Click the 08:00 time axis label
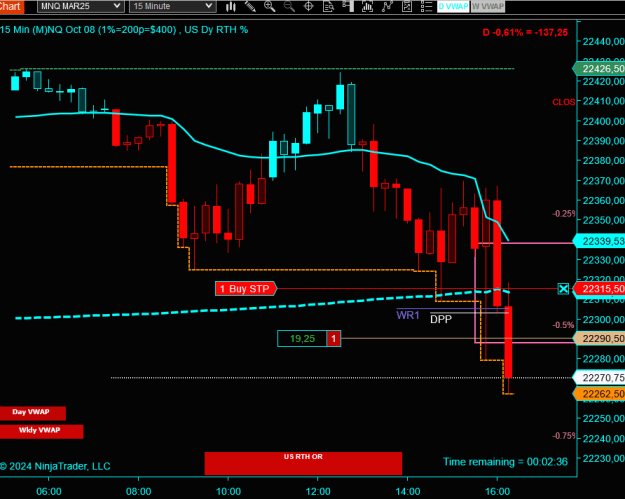Image resolution: width=625 pixels, height=499 pixels. pyautogui.click(x=138, y=491)
